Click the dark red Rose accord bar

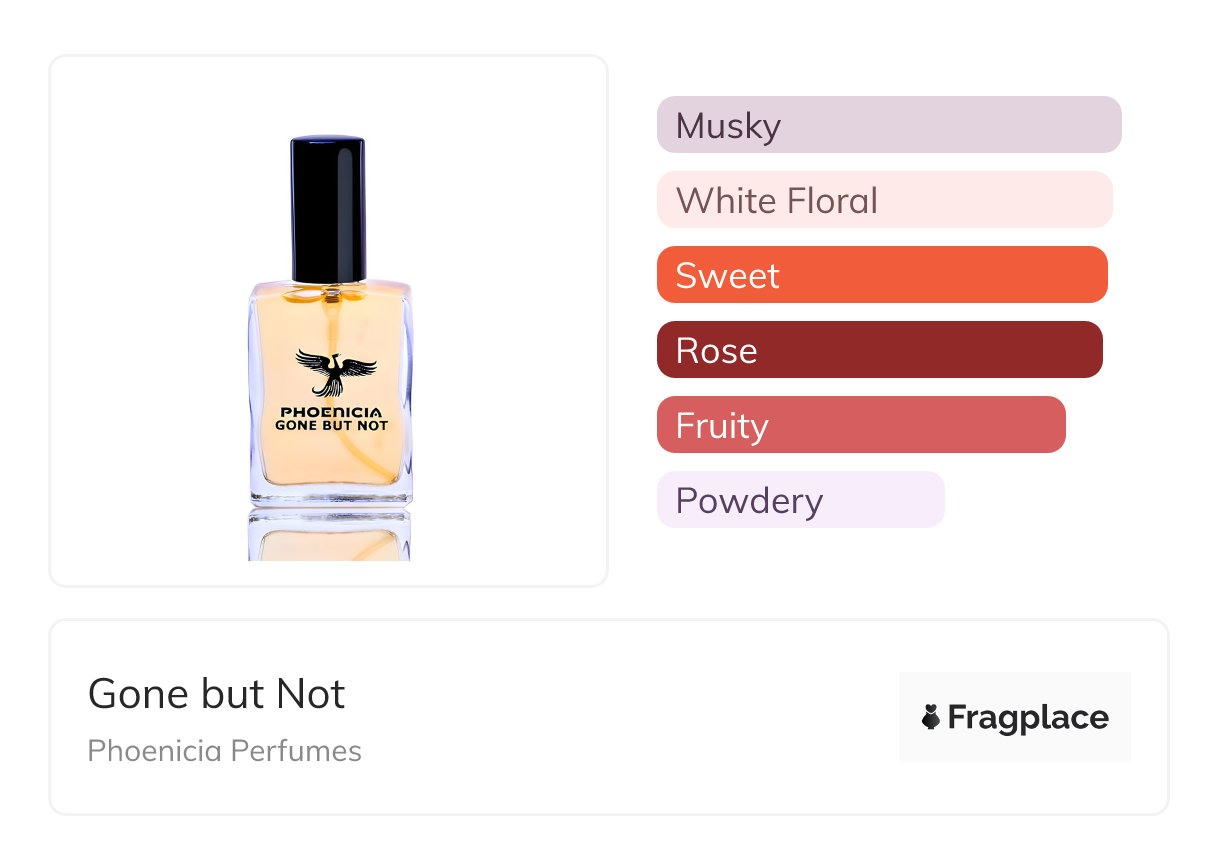click(x=879, y=350)
